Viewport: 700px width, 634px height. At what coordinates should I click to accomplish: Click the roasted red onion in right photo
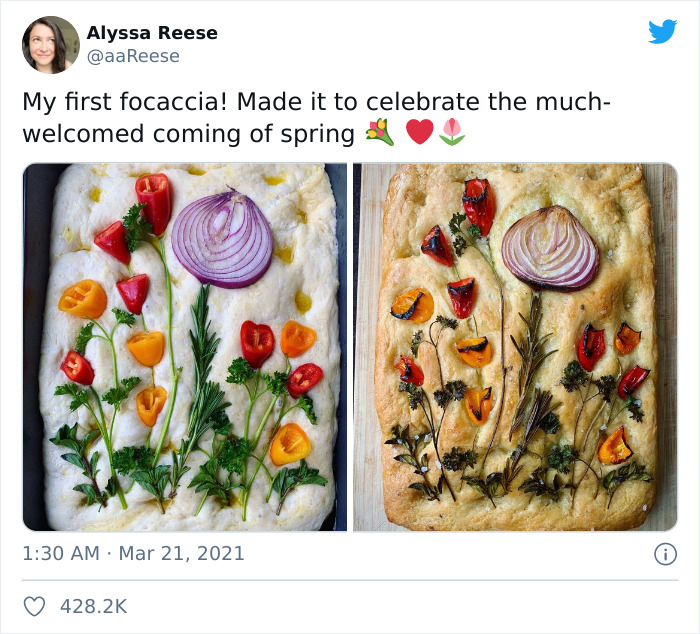(550, 248)
